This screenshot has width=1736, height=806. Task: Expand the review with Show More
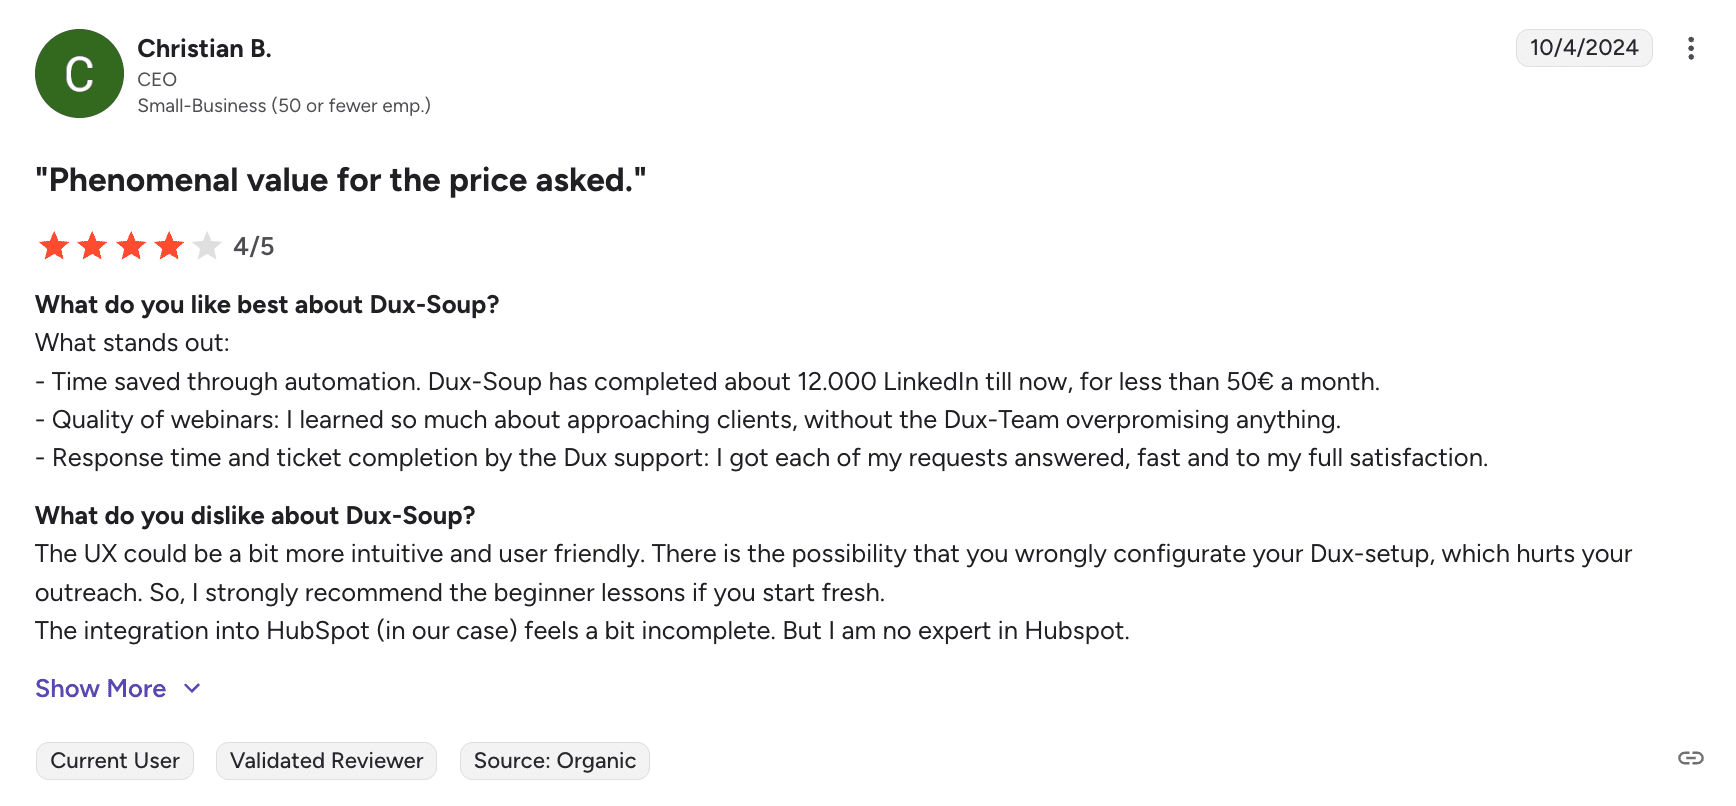[x=101, y=688]
